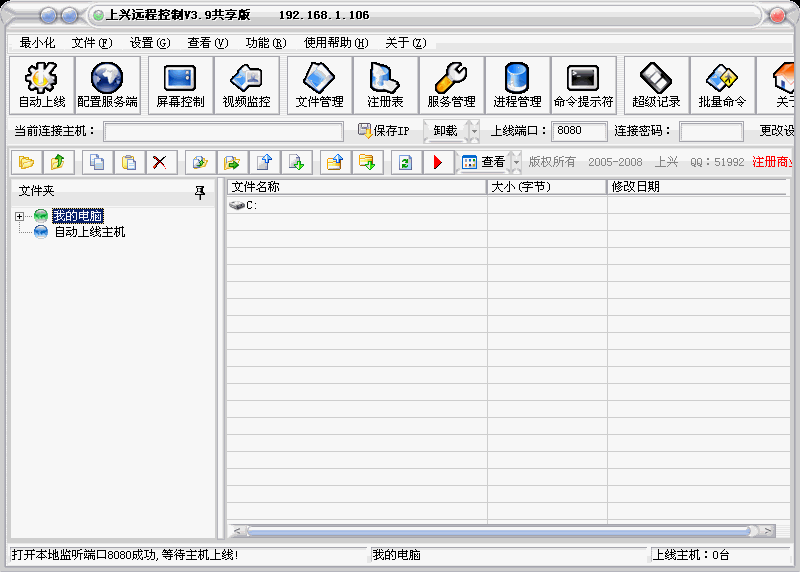Open 屏幕控制 screen control tool

click(x=180, y=85)
